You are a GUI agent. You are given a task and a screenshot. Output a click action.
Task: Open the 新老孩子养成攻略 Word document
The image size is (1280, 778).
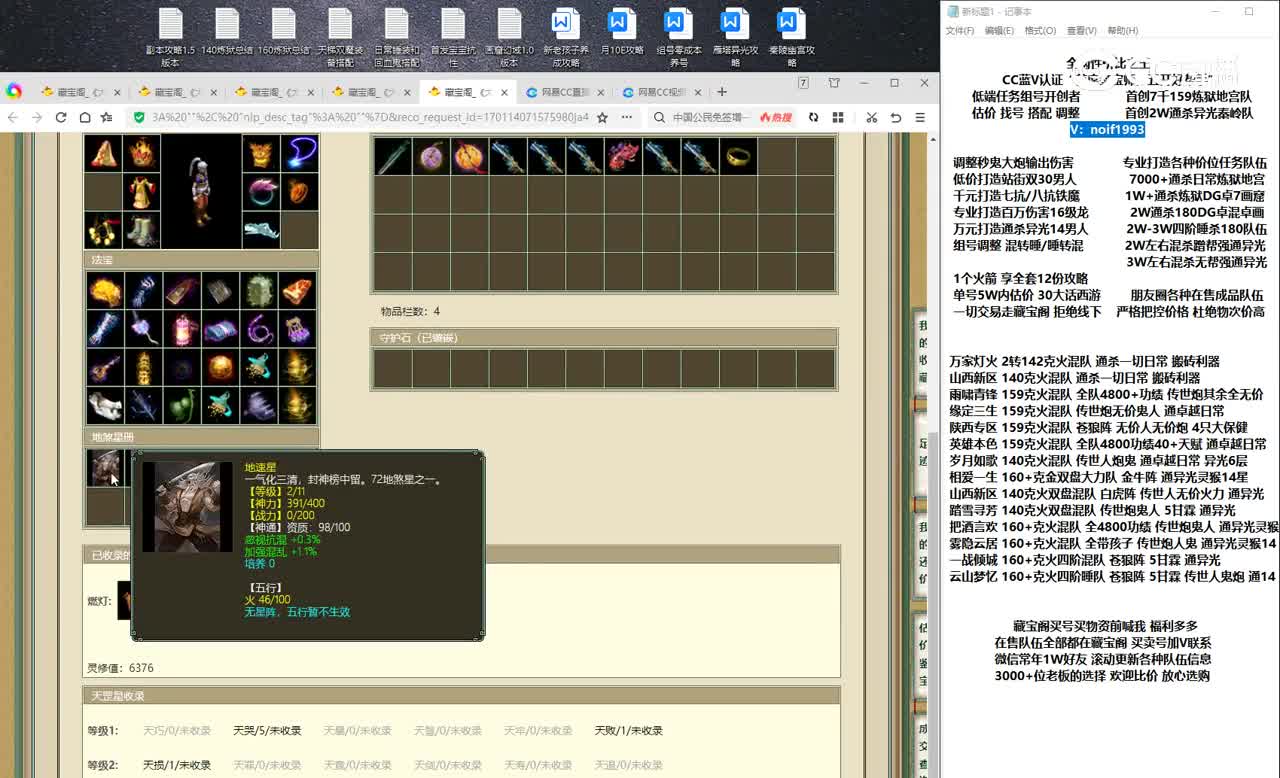click(x=566, y=38)
